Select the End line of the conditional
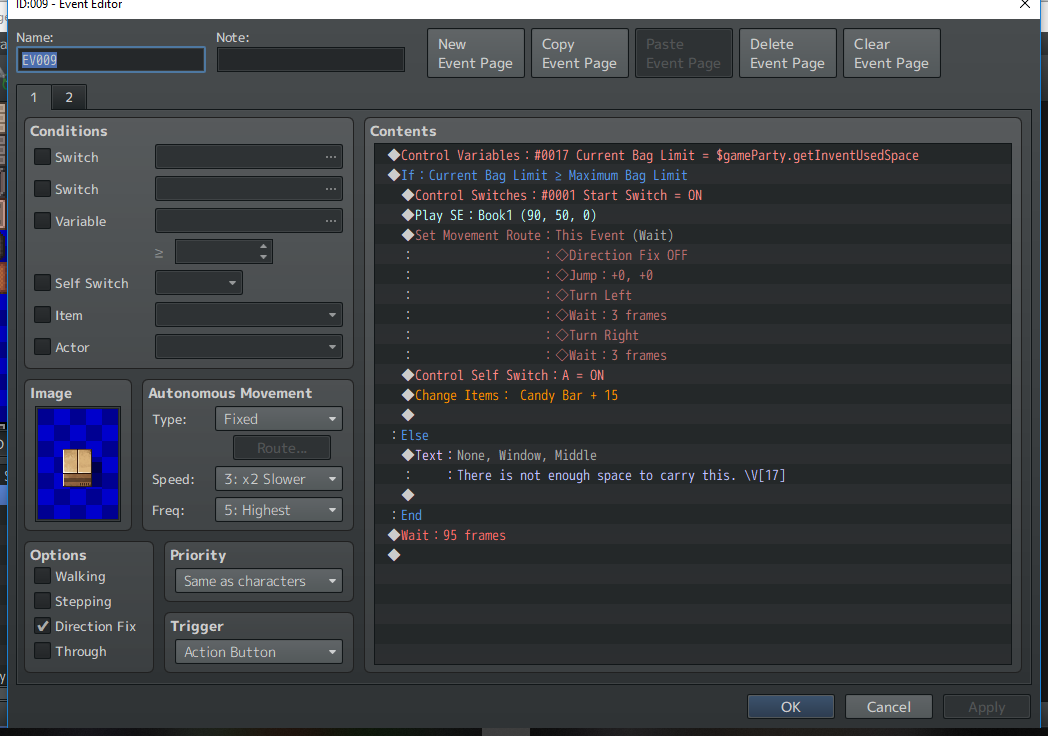The image size is (1048, 736). (693, 515)
